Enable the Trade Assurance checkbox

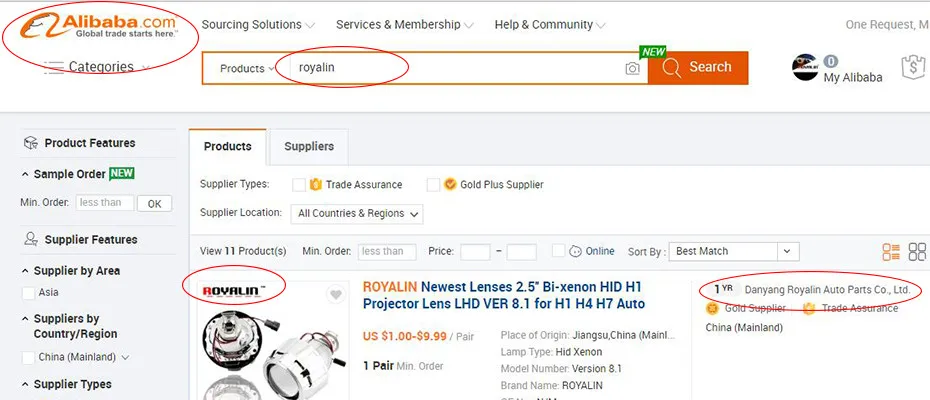tap(299, 185)
